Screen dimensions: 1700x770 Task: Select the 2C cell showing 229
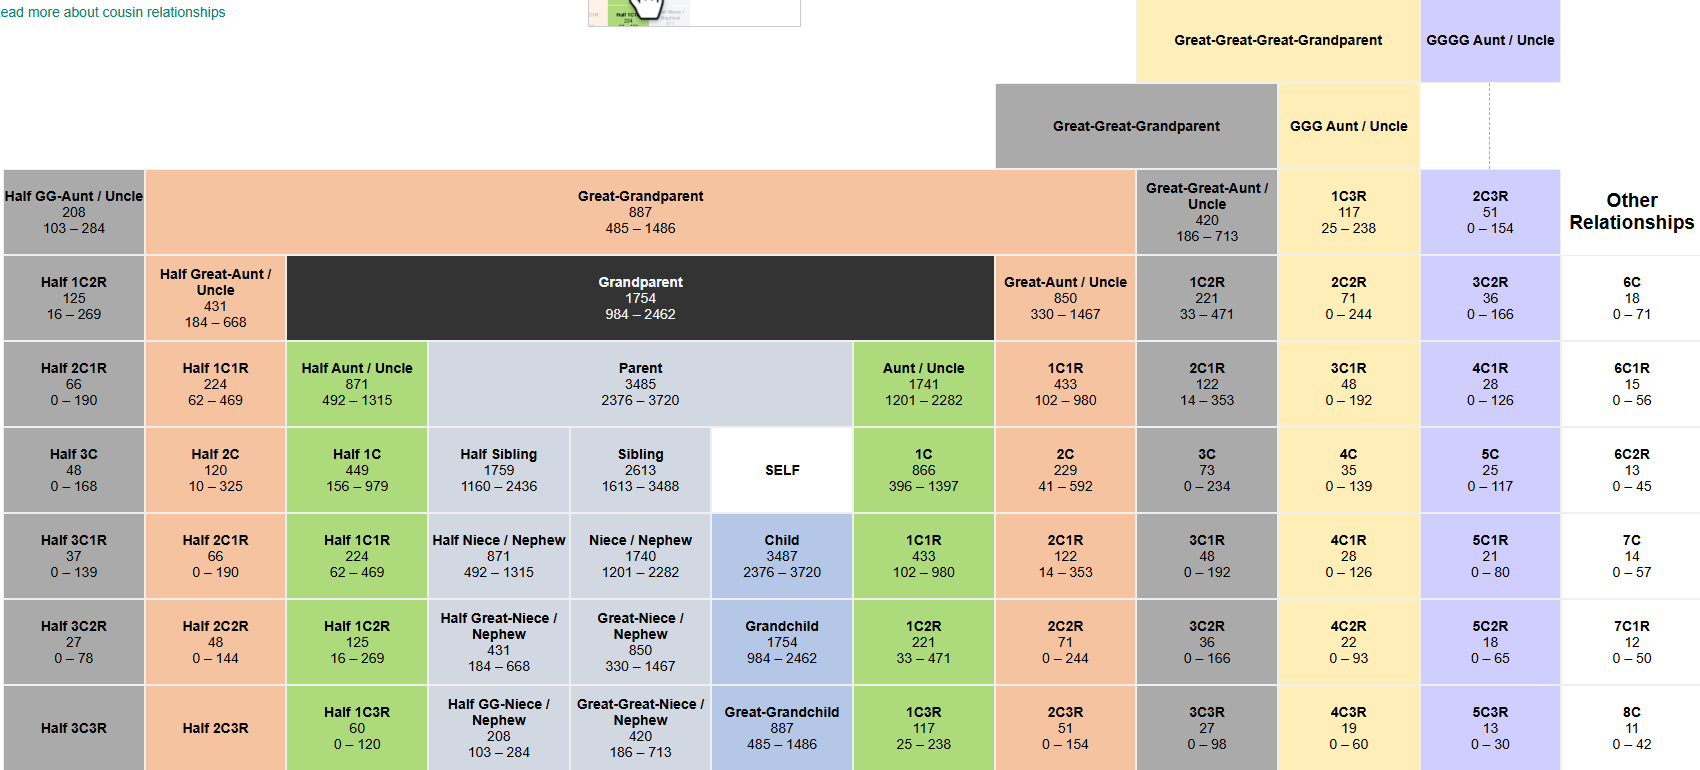click(x=1065, y=470)
